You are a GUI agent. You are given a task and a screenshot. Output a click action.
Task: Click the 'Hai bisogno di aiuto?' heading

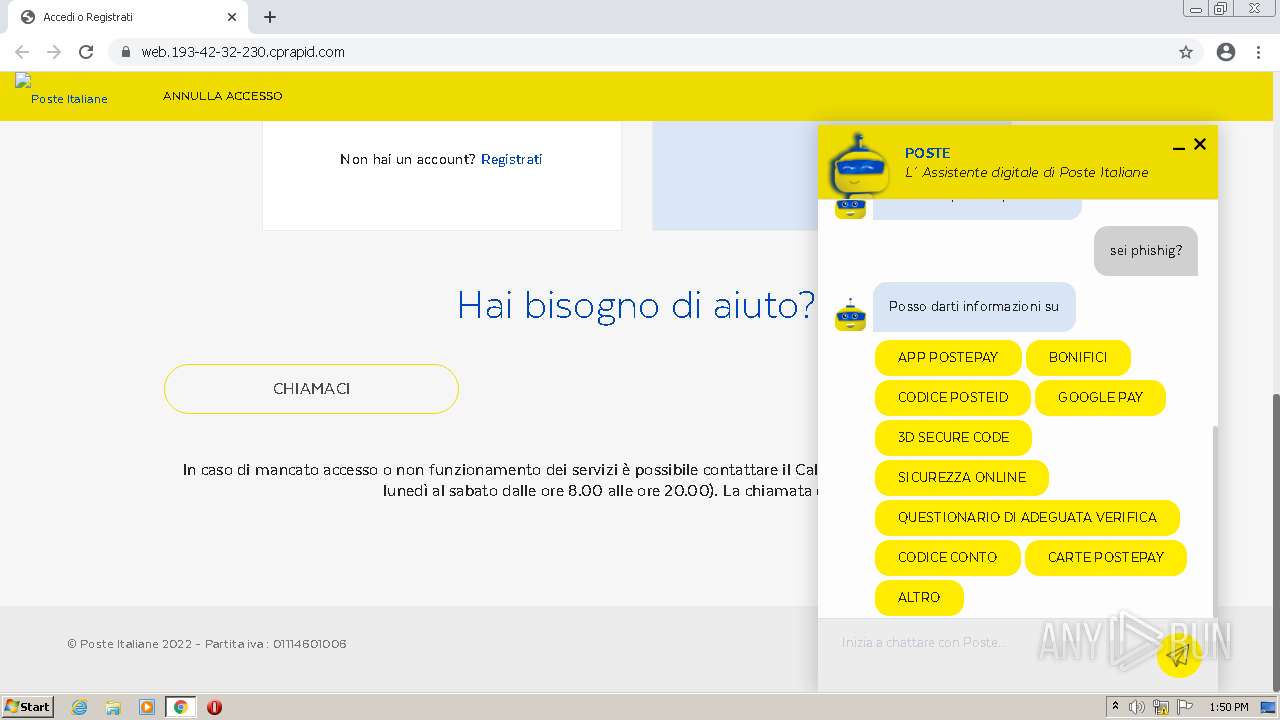coord(636,305)
